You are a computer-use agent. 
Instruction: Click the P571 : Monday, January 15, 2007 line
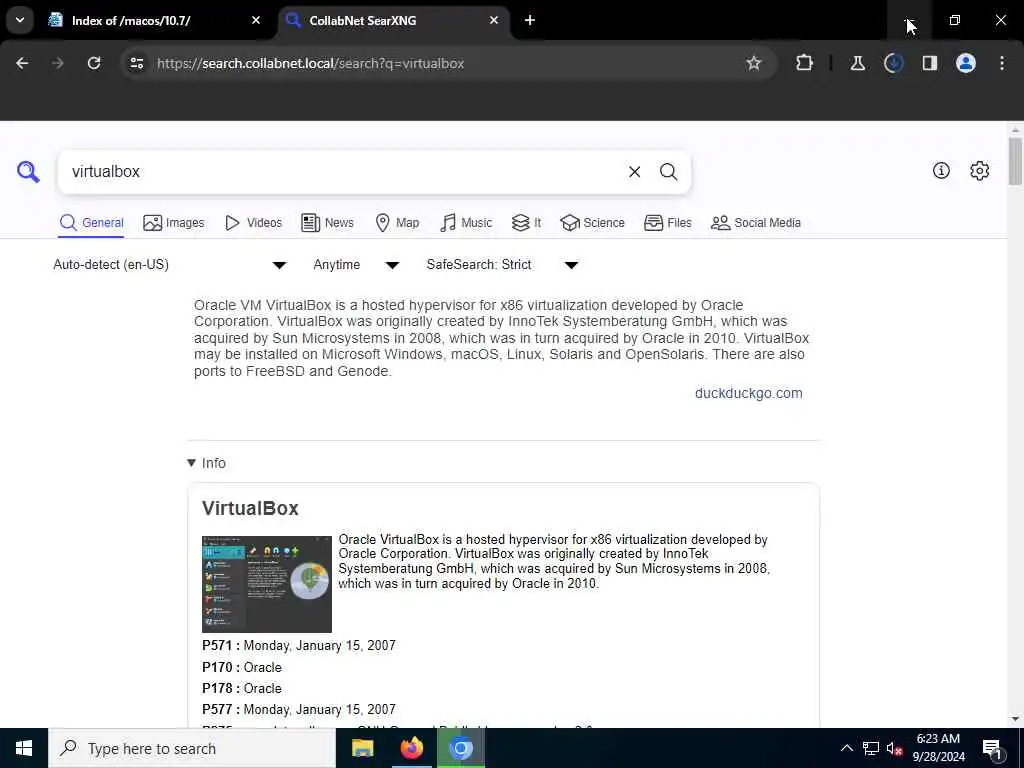click(x=299, y=645)
